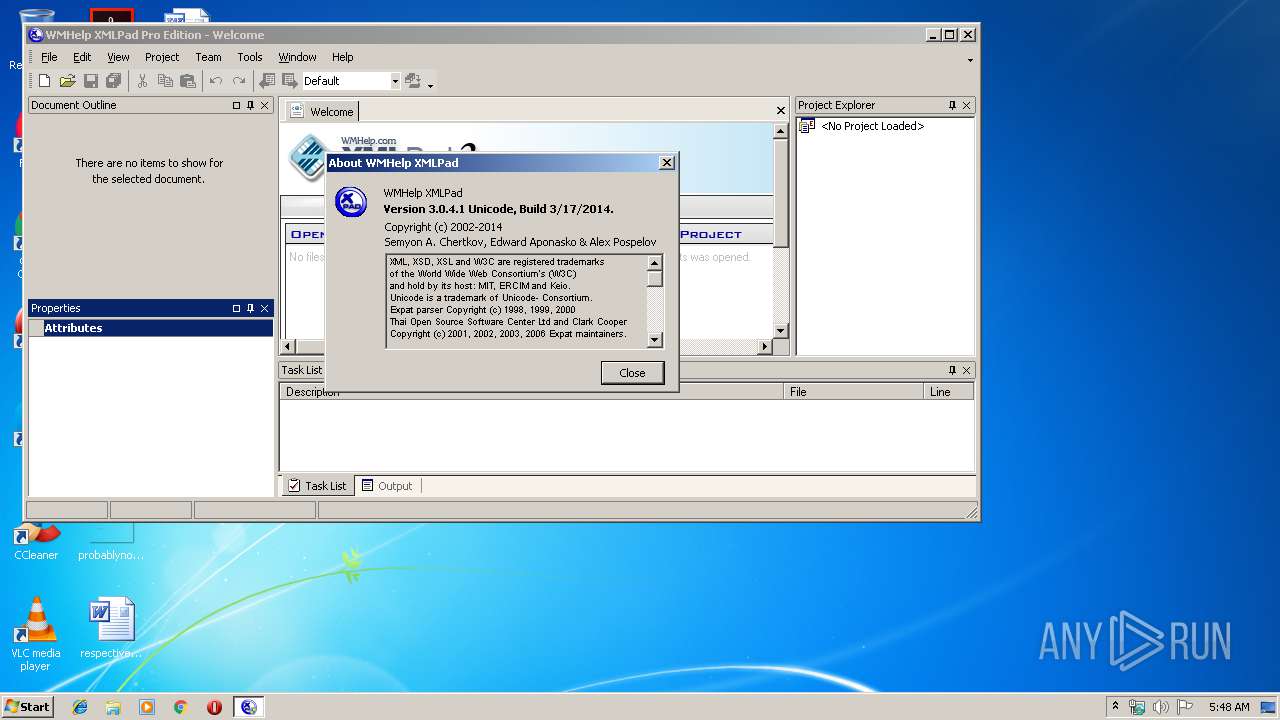Close the Properties panel
Viewport: 1280px width, 720px height.
click(265, 308)
